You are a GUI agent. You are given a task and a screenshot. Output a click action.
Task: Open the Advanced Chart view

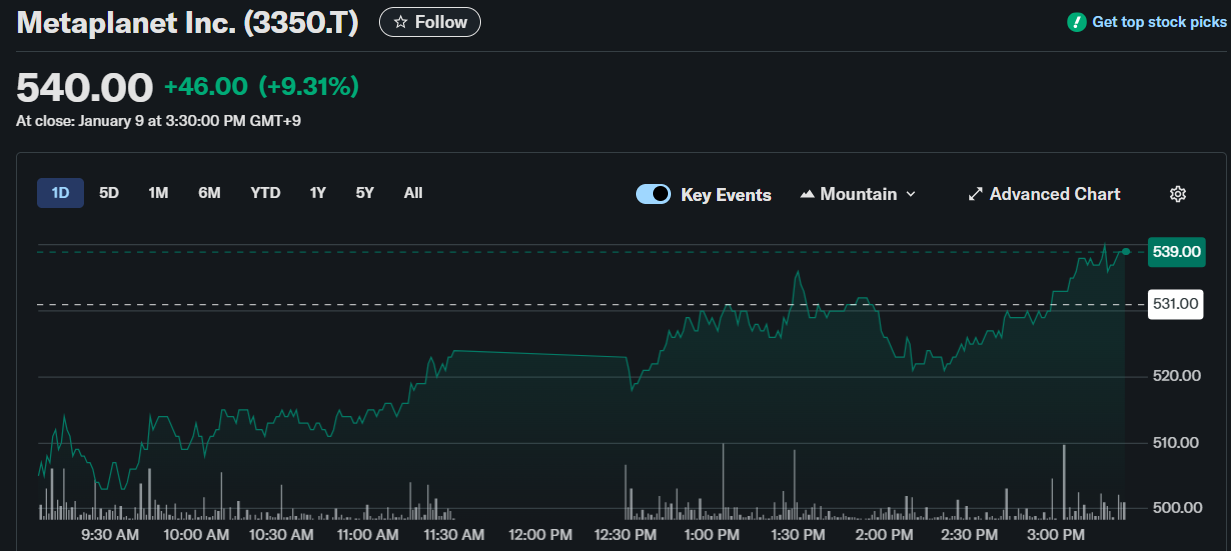click(1045, 194)
